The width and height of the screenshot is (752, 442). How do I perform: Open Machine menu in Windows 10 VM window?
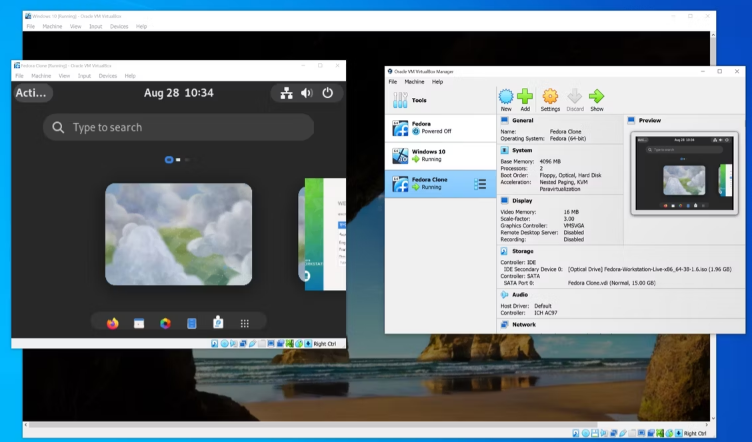point(52,26)
